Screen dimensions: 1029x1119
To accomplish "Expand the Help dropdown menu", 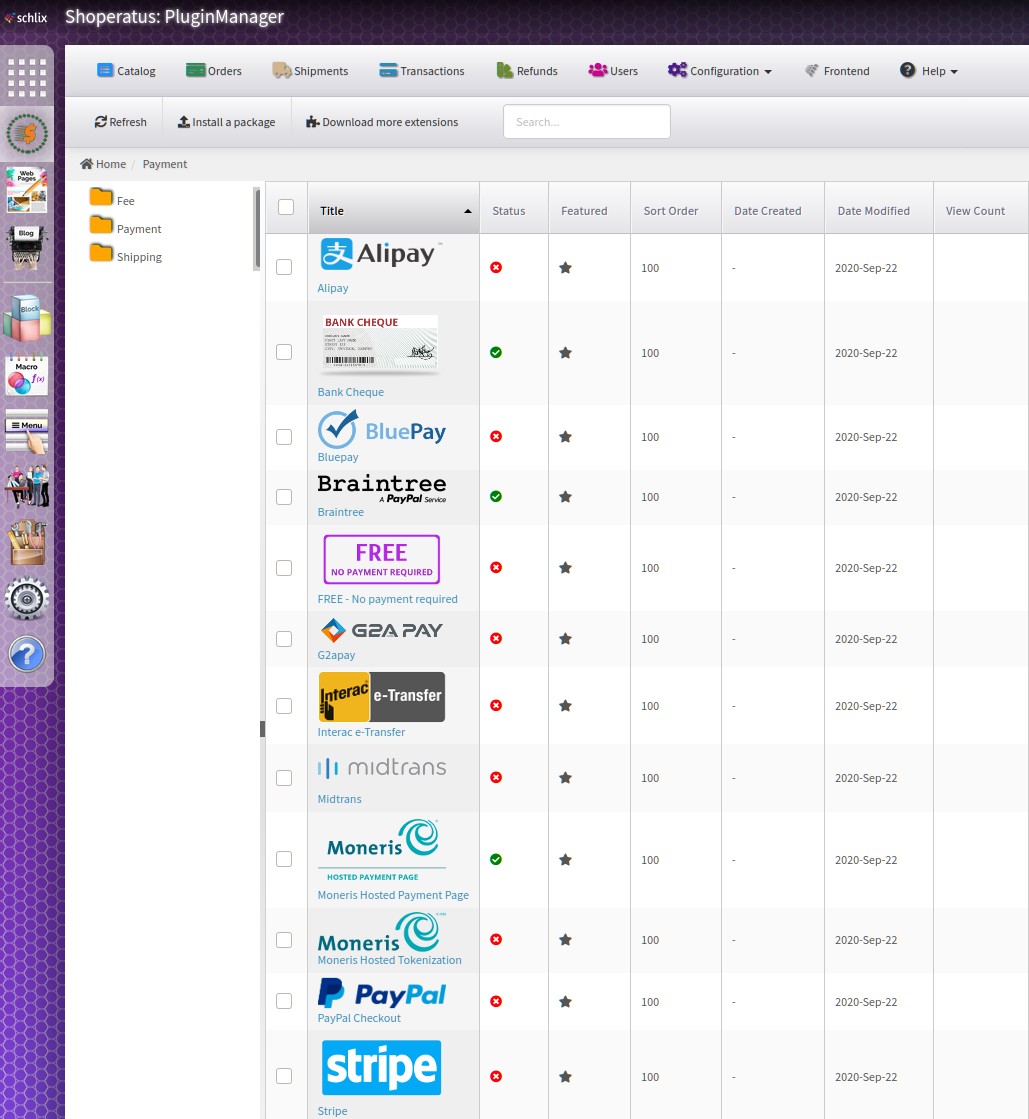I will click(928, 71).
